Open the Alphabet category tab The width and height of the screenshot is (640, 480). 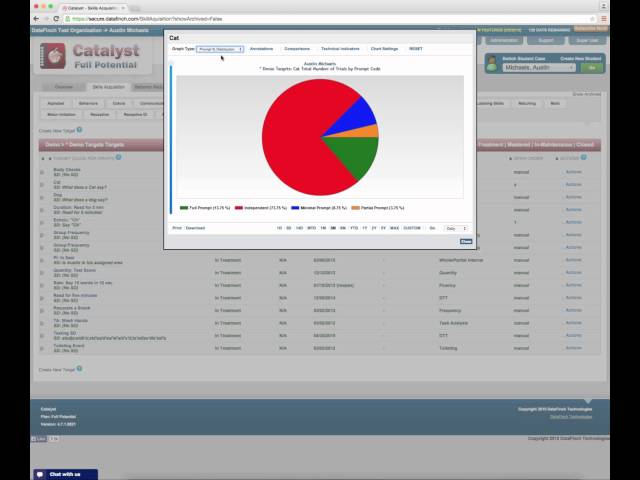tap(56, 103)
